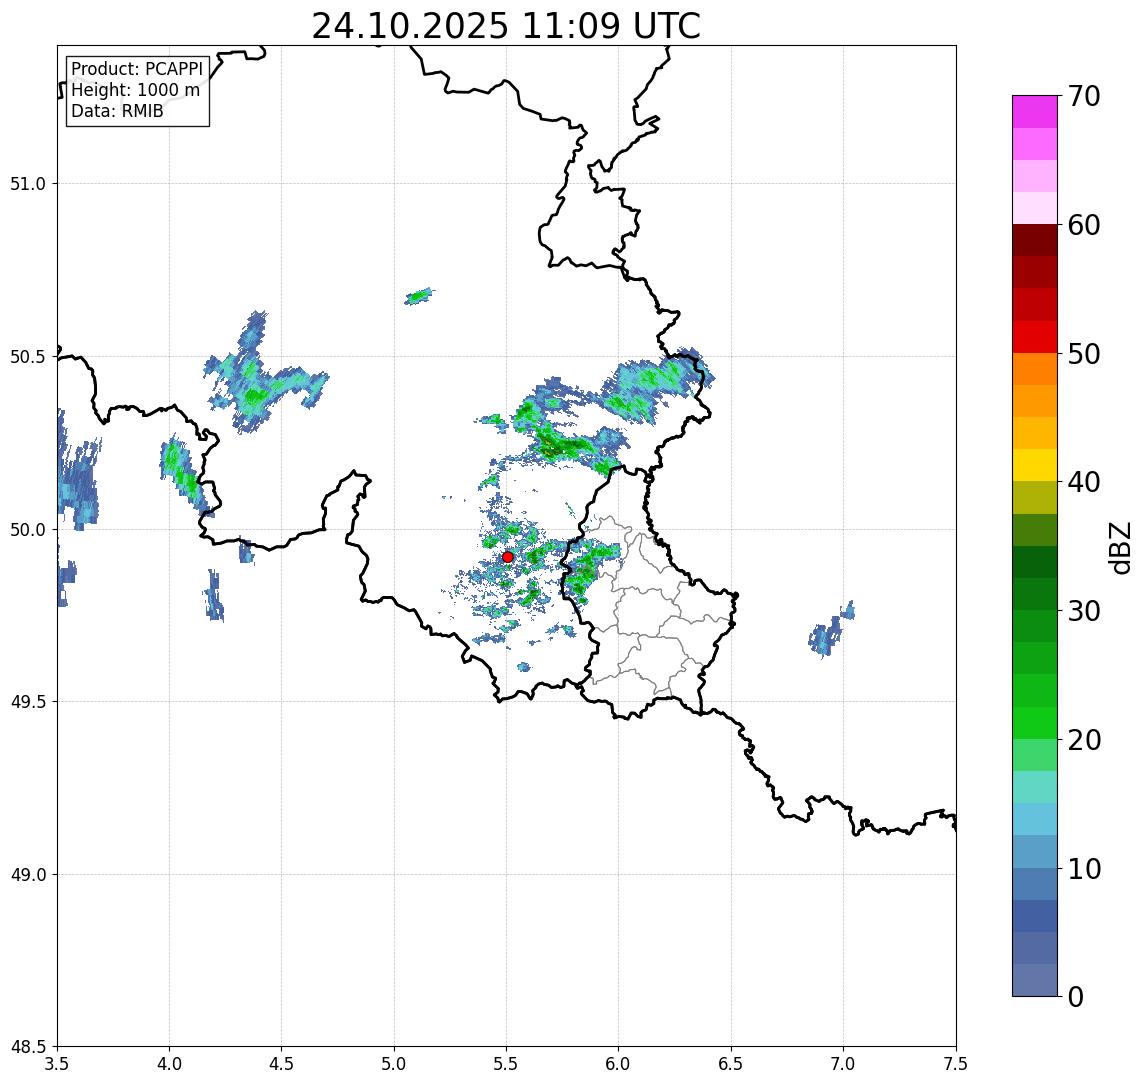Image resolution: width=1145 pixels, height=1084 pixels.
Task: Click latitude axis label 49.0
Action: click(x=28, y=874)
